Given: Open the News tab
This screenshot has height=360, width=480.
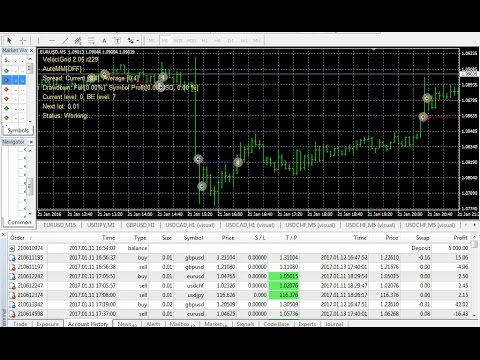Looking at the screenshot, I should point(127,324).
